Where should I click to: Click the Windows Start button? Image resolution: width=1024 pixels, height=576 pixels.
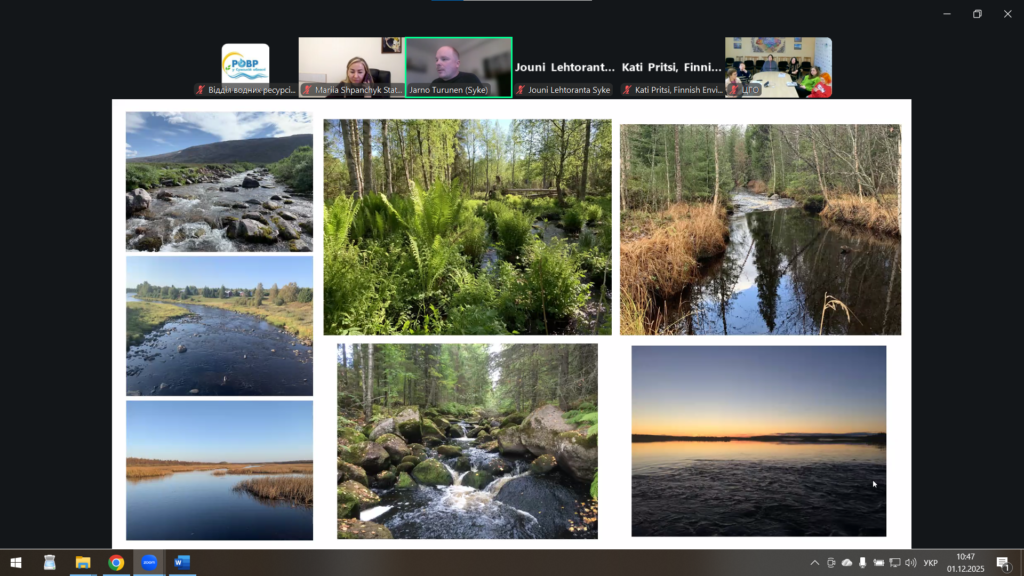point(16,563)
